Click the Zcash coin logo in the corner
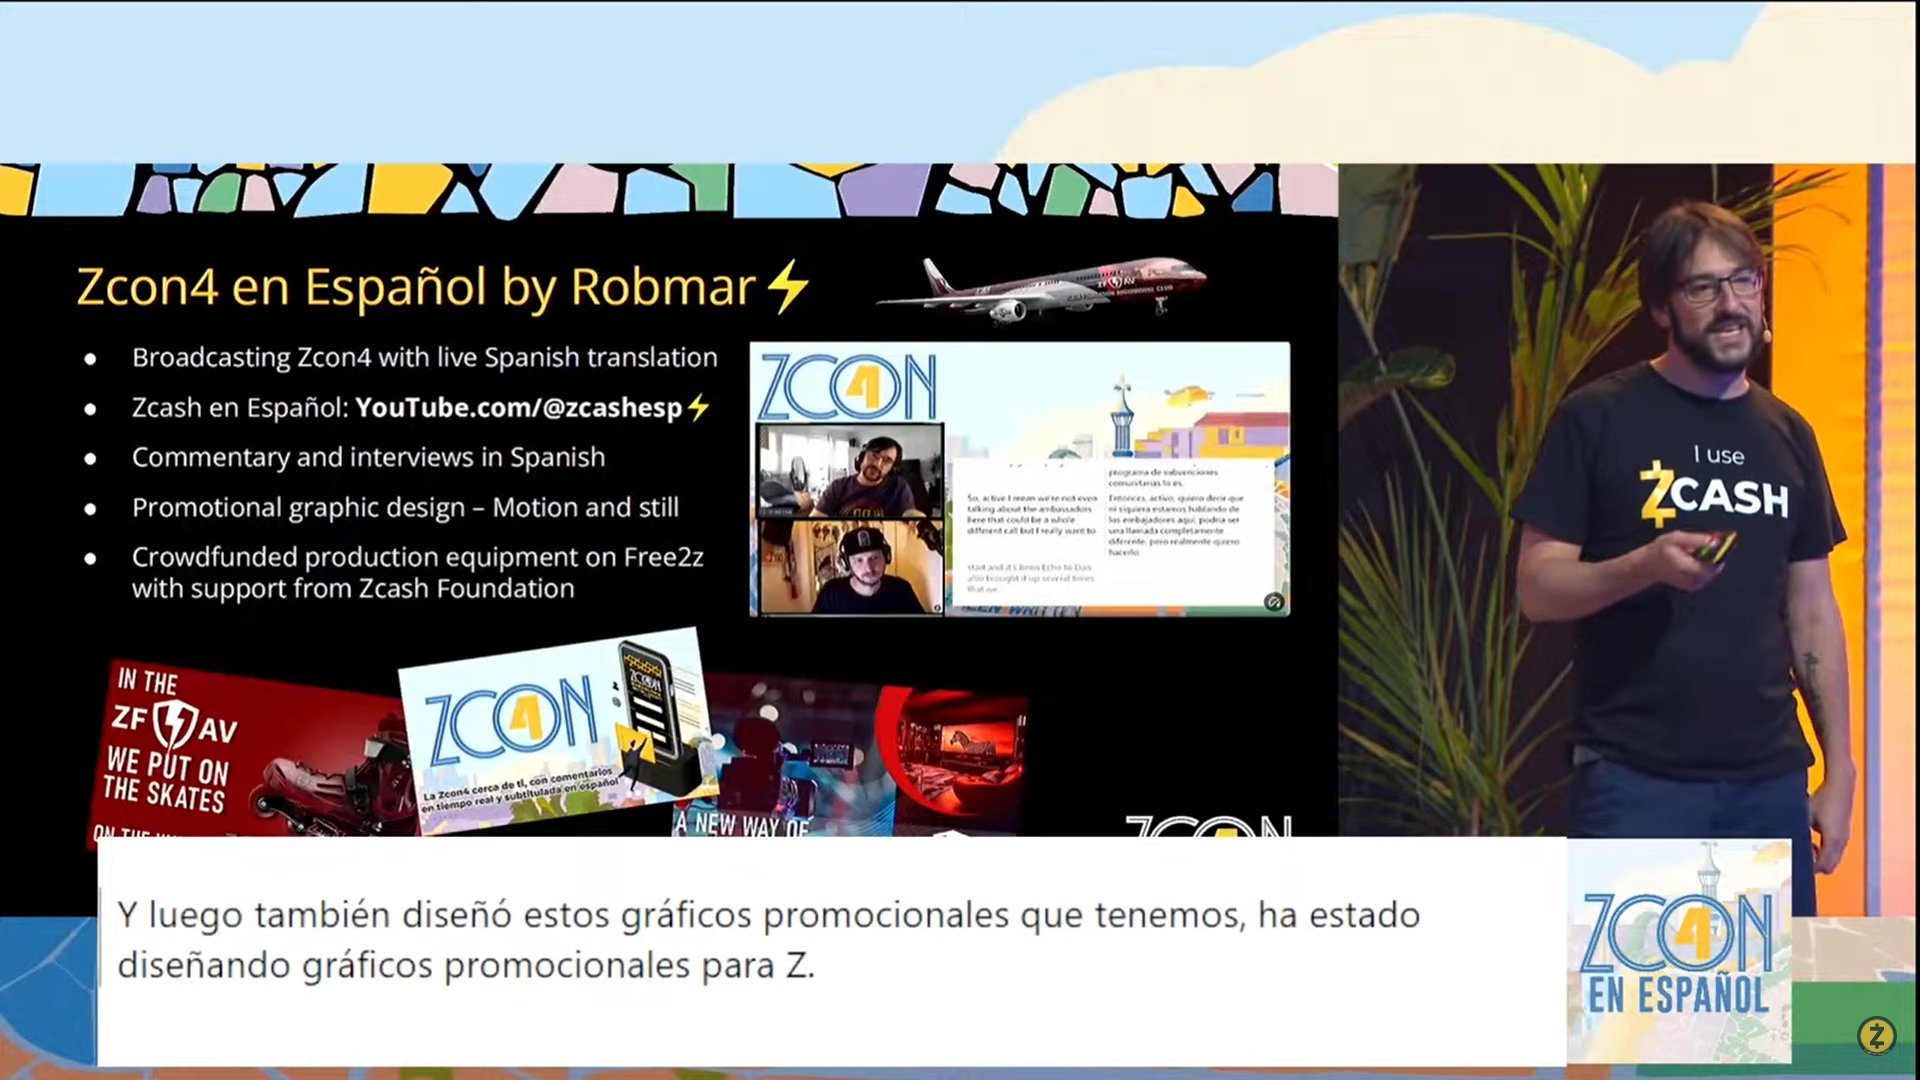The height and width of the screenshot is (1080, 1920). click(1876, 1036)
